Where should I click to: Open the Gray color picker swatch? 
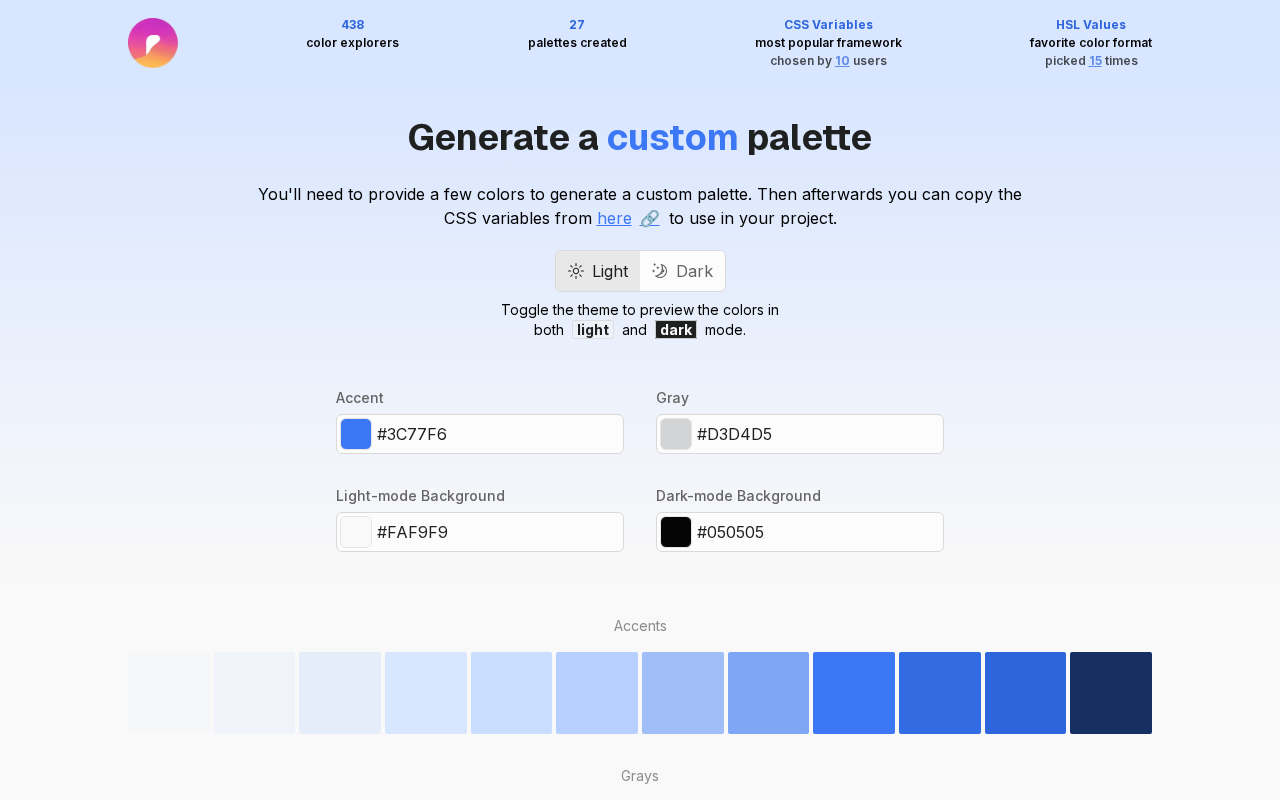[676, 434]
